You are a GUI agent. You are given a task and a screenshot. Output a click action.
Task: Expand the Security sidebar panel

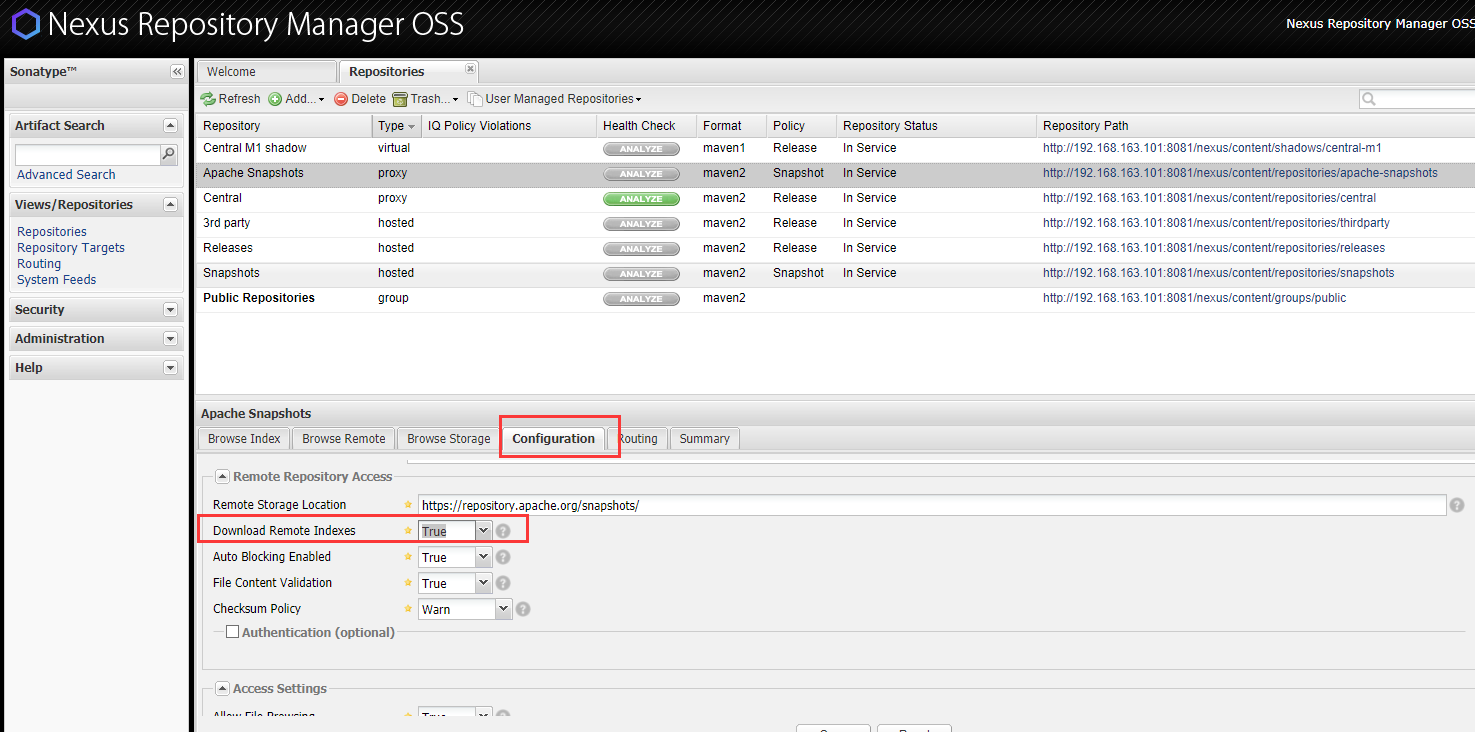click(x=170, y=310)
